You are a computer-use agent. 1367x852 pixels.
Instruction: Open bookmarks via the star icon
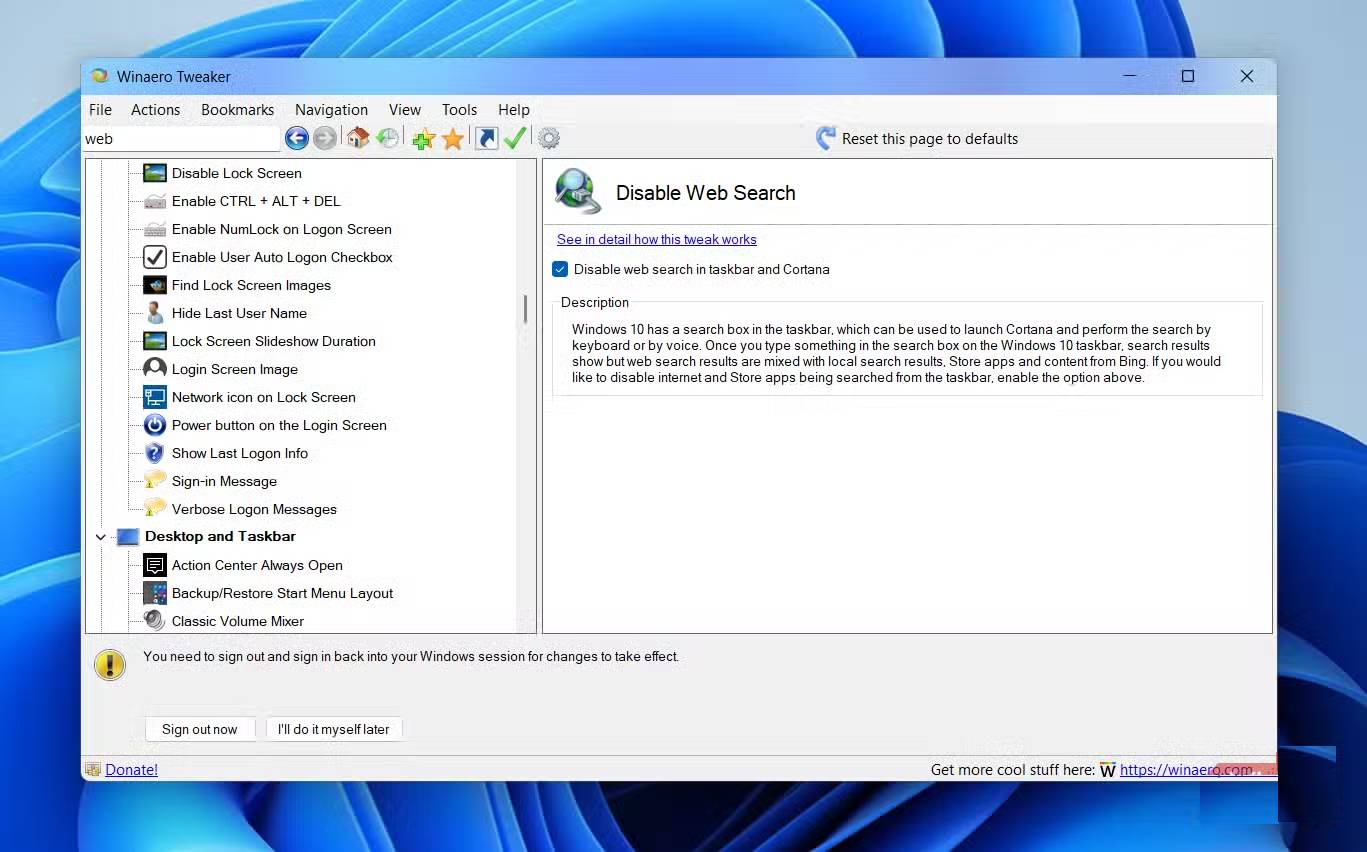coord(452,138)
